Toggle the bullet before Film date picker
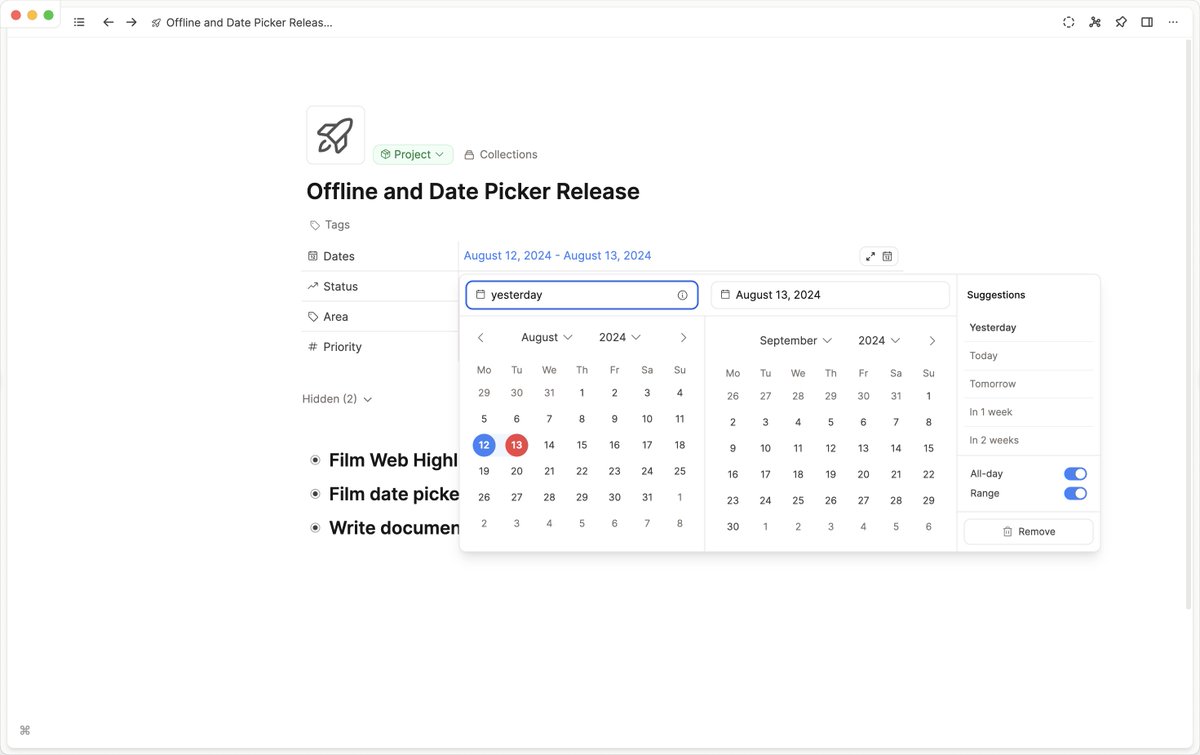The height and width of the screenshot is (755, 1200). click(315, 494)
